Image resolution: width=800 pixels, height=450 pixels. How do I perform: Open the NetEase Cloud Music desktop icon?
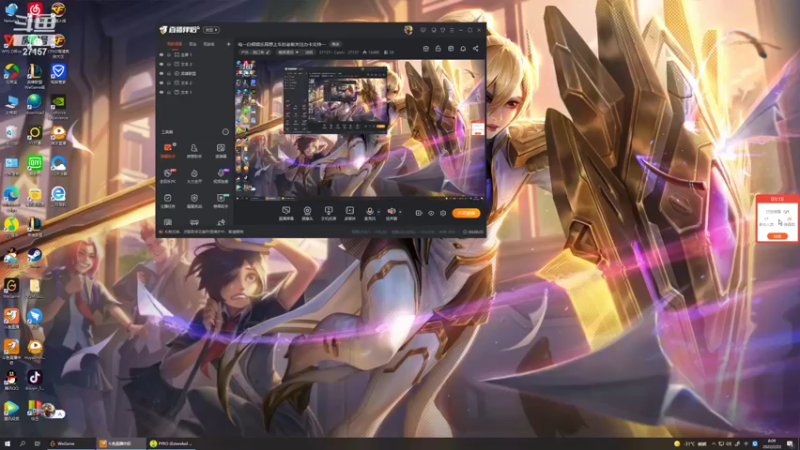[35, 11]
